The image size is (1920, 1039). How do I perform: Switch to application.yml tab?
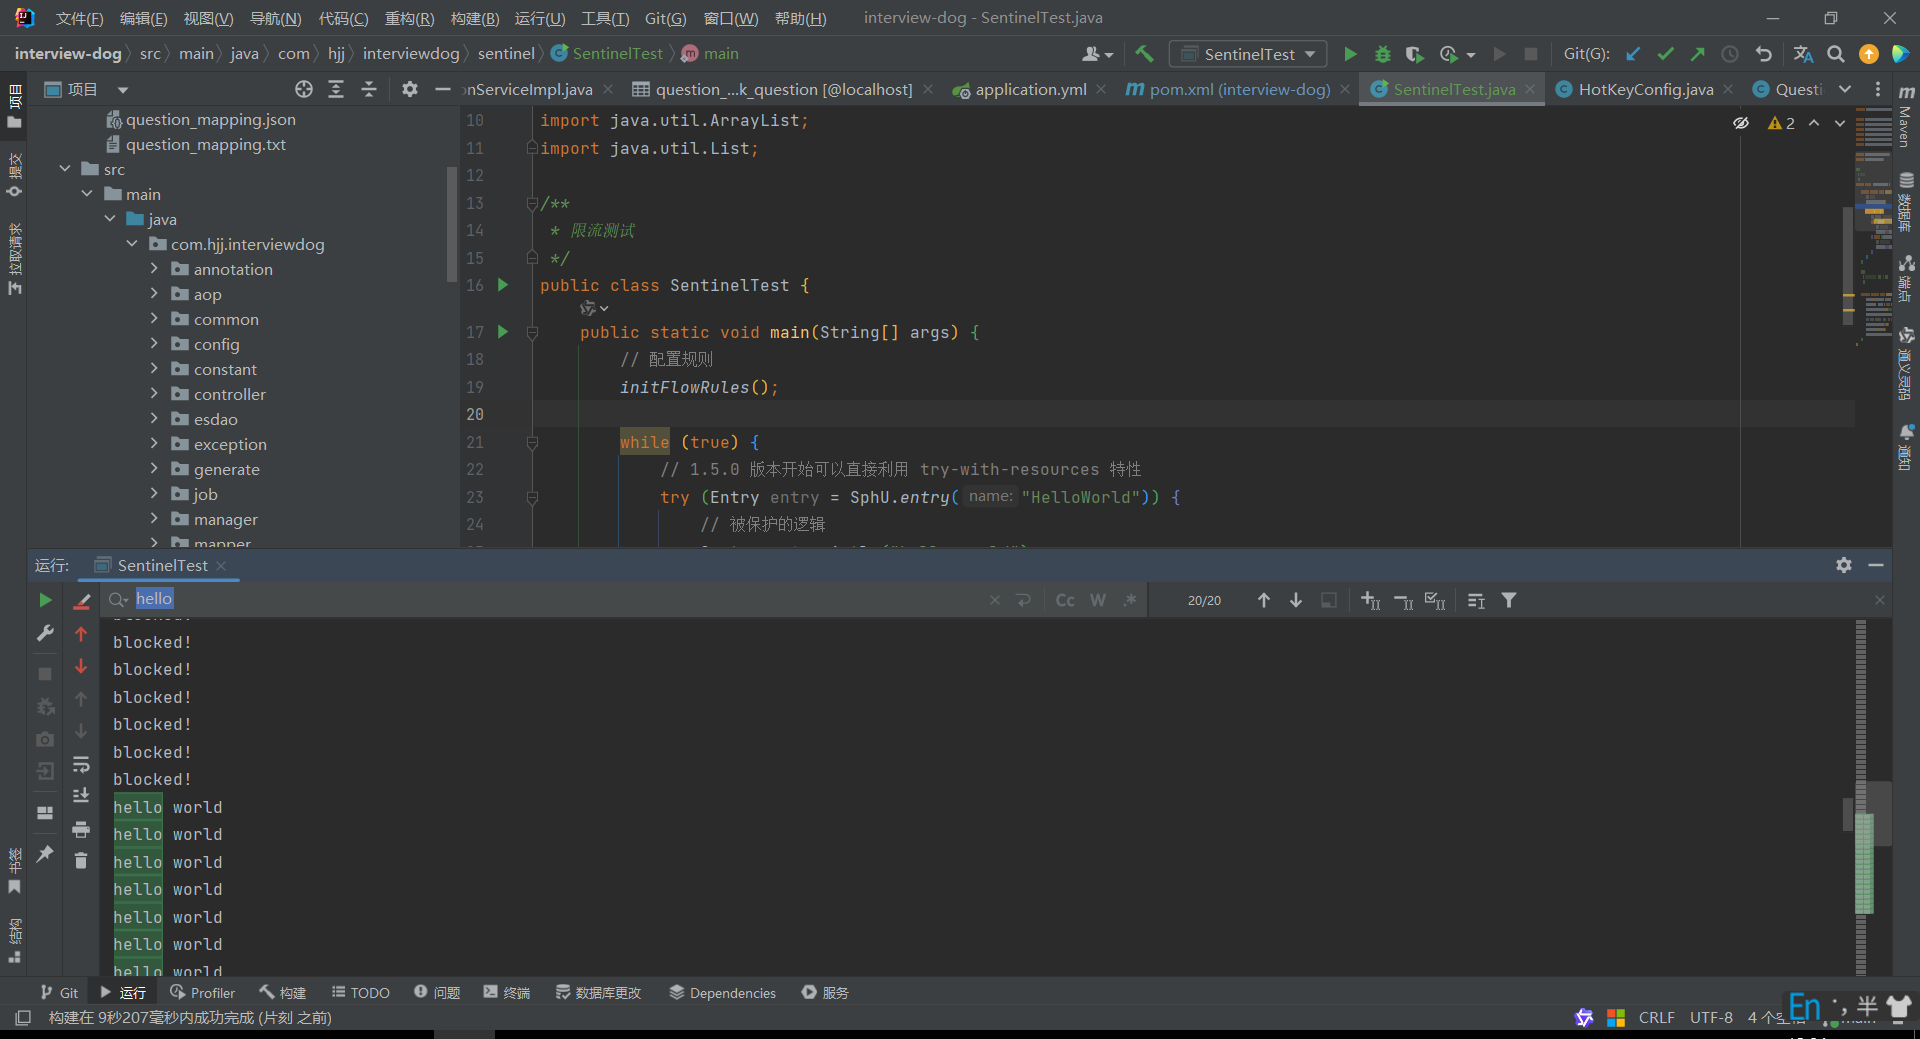(1030, 89)
